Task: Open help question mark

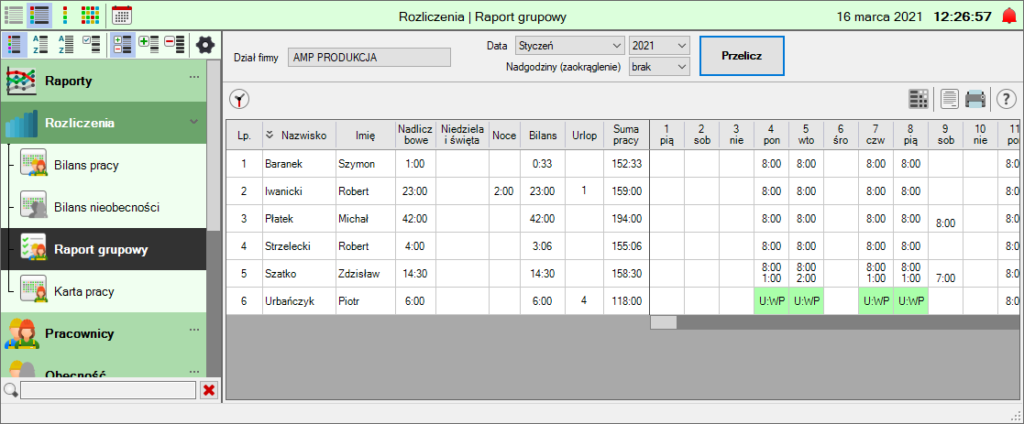Action: click(1006, 99)
